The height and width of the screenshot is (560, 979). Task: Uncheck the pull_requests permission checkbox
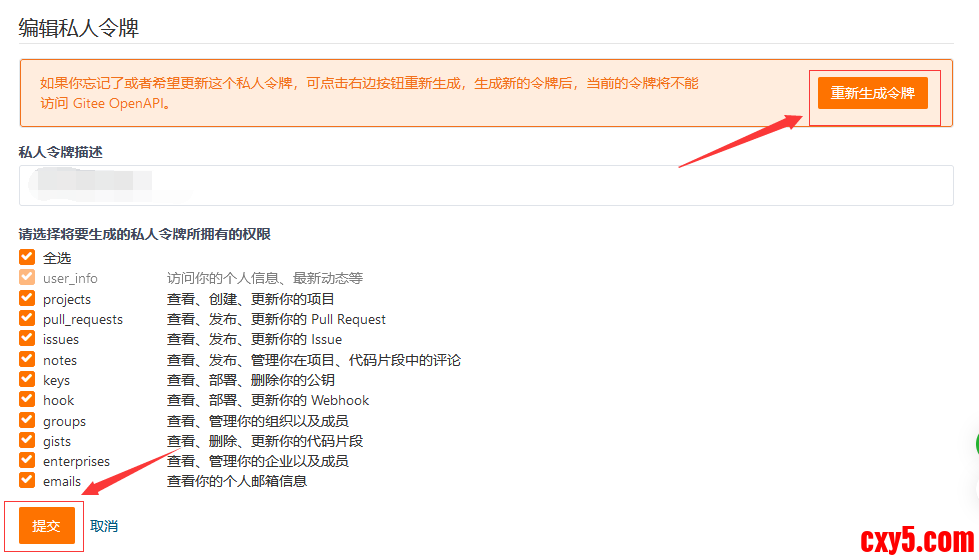click(x=27, y=318)
